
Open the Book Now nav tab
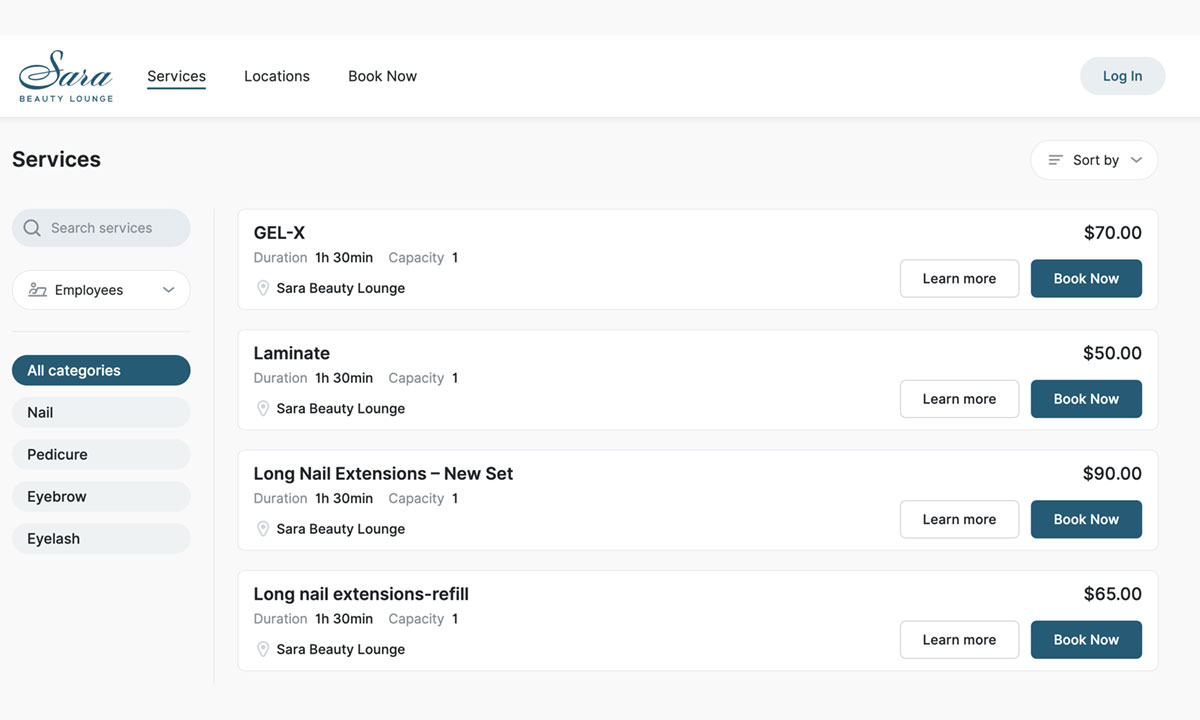tap(382, 76)
